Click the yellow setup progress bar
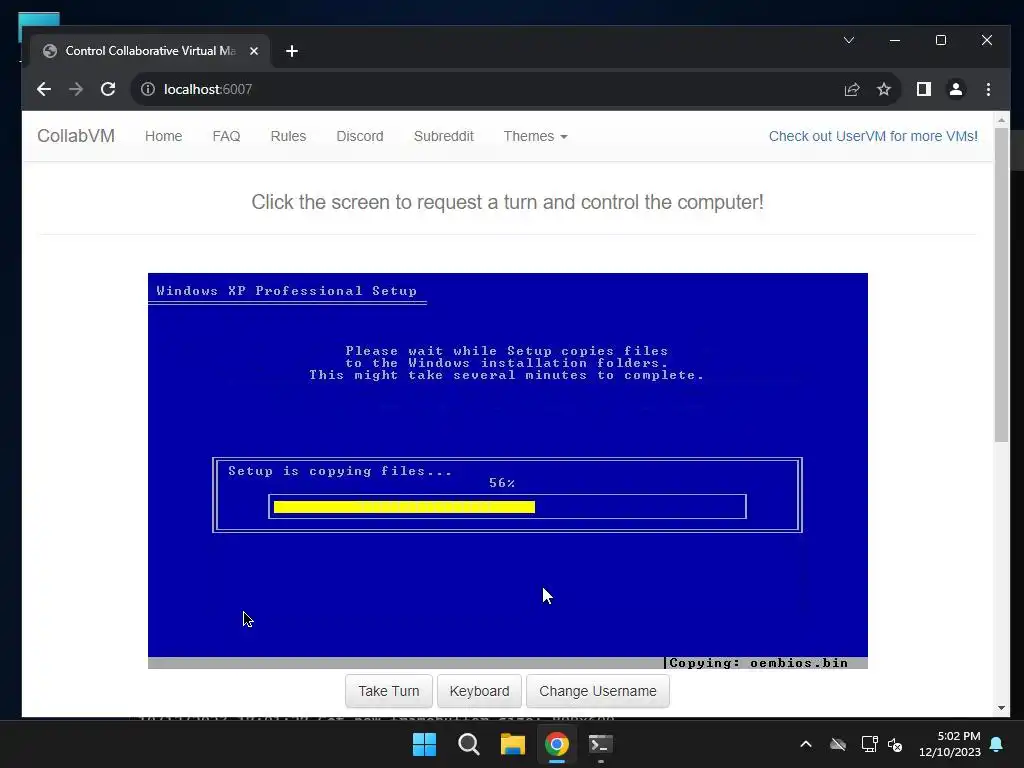1024x768 pixels. click(404, 507)
